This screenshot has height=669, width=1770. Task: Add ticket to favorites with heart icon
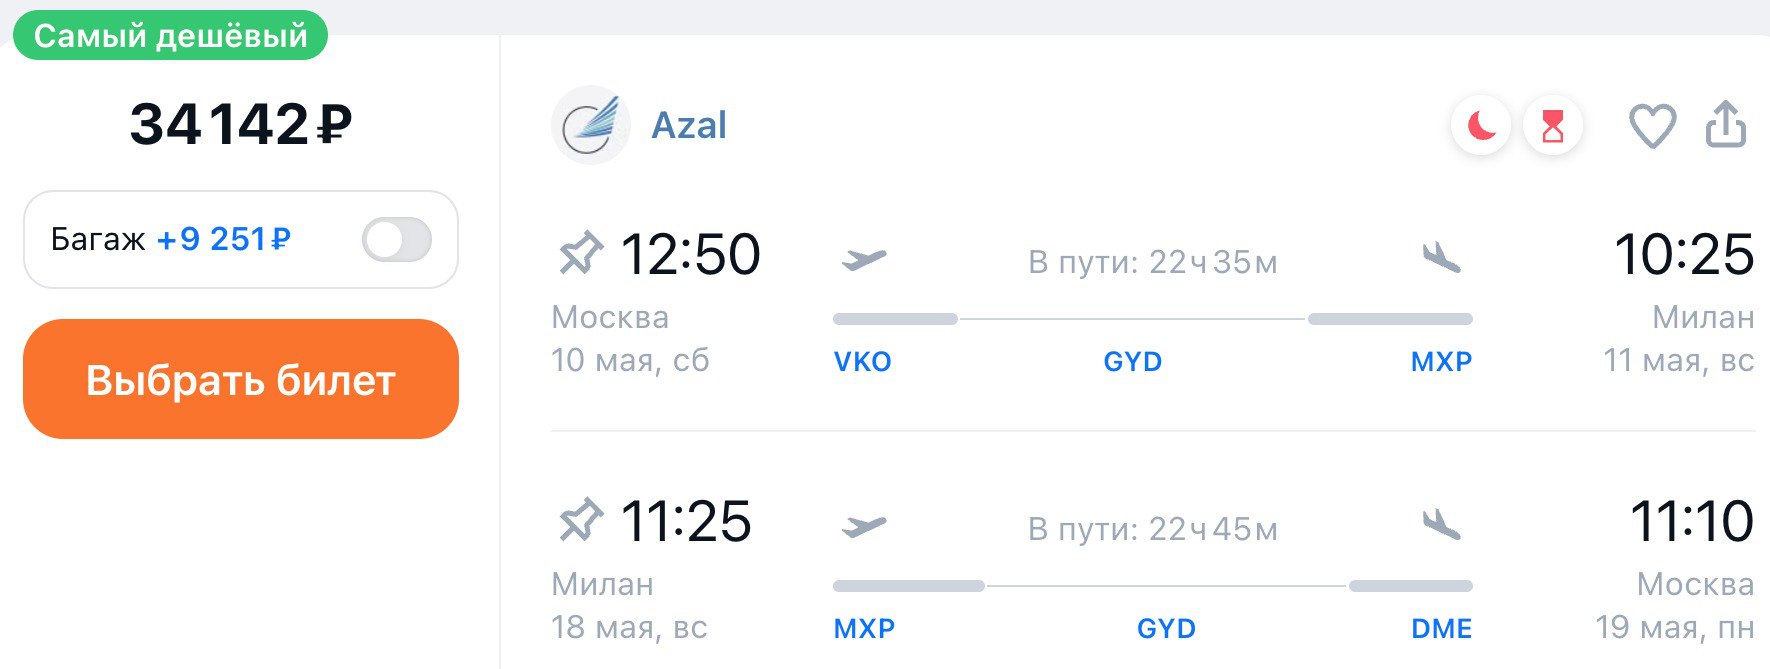coord(1652,126)
